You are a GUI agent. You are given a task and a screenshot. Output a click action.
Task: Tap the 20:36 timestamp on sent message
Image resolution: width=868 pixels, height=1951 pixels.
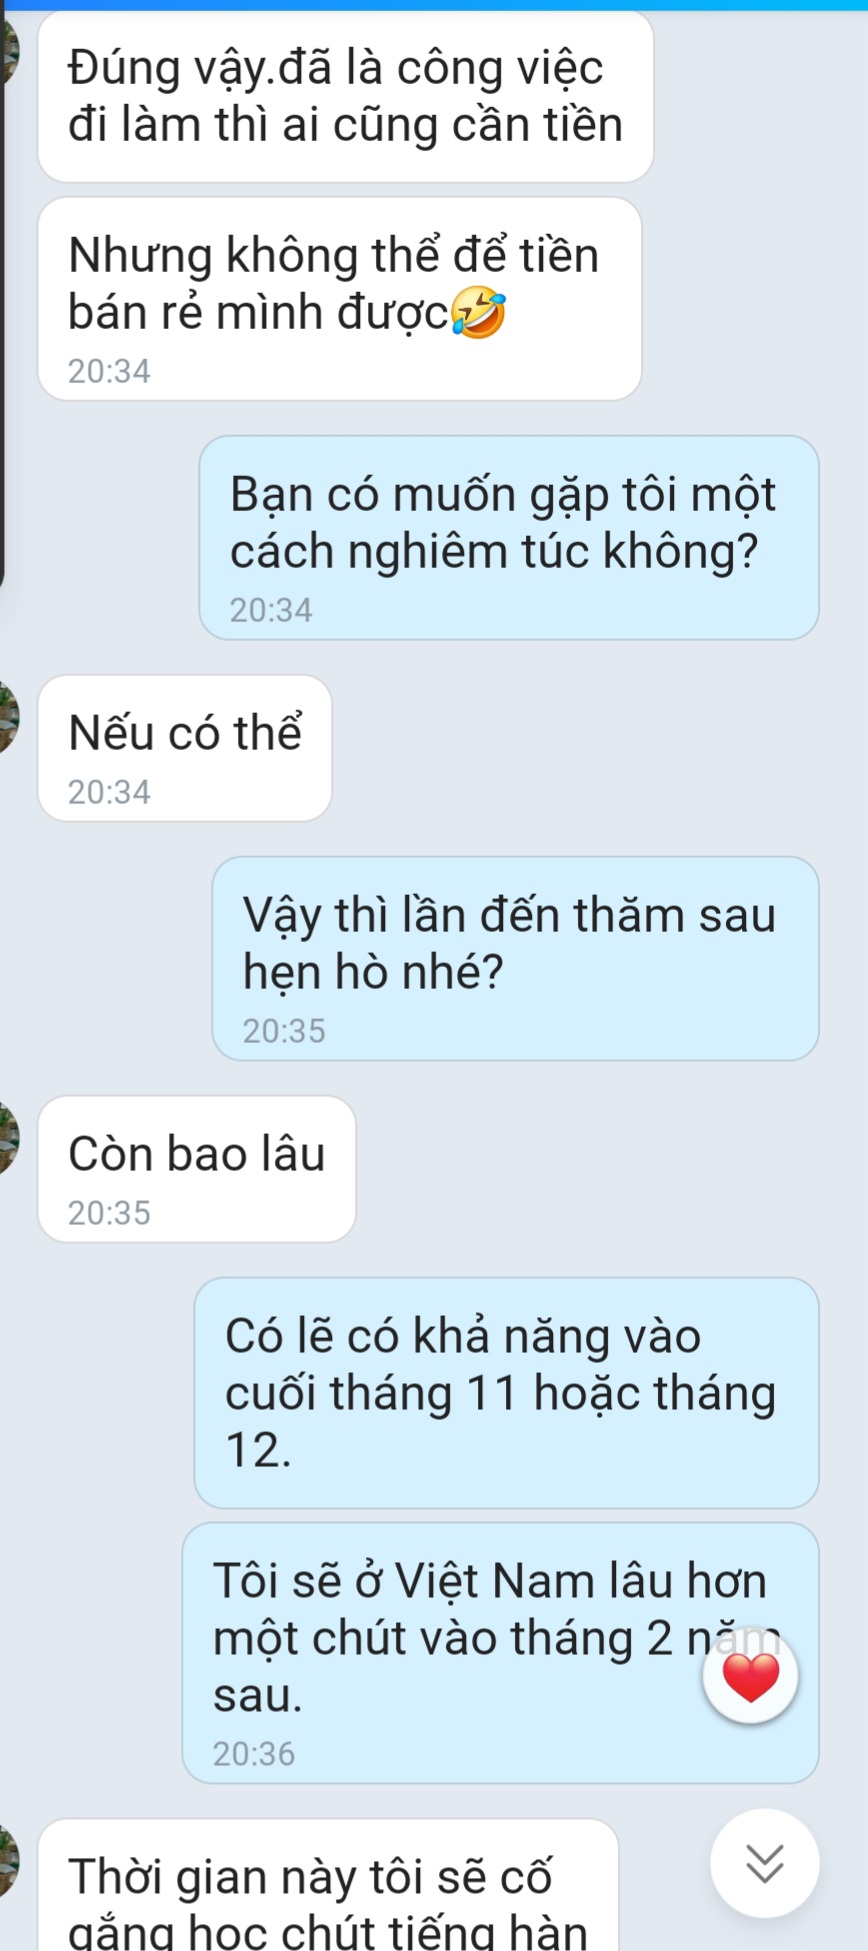click(x=254, y=1753)
